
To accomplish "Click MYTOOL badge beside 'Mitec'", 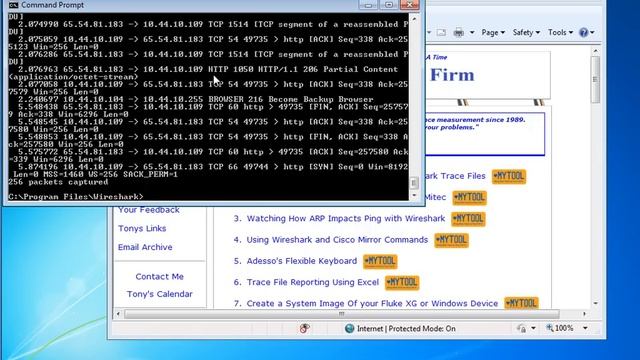I will tap(469, 198).
